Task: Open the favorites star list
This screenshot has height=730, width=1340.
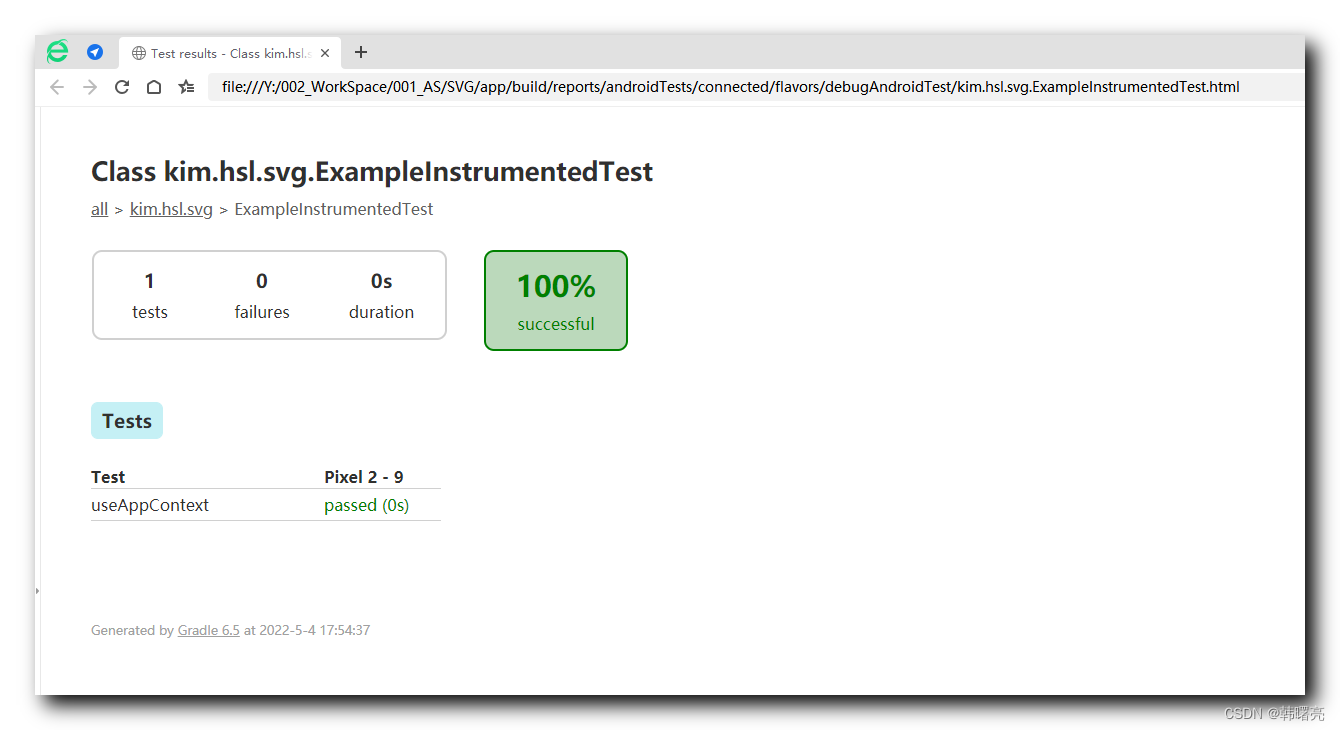Action: [186, 87]
